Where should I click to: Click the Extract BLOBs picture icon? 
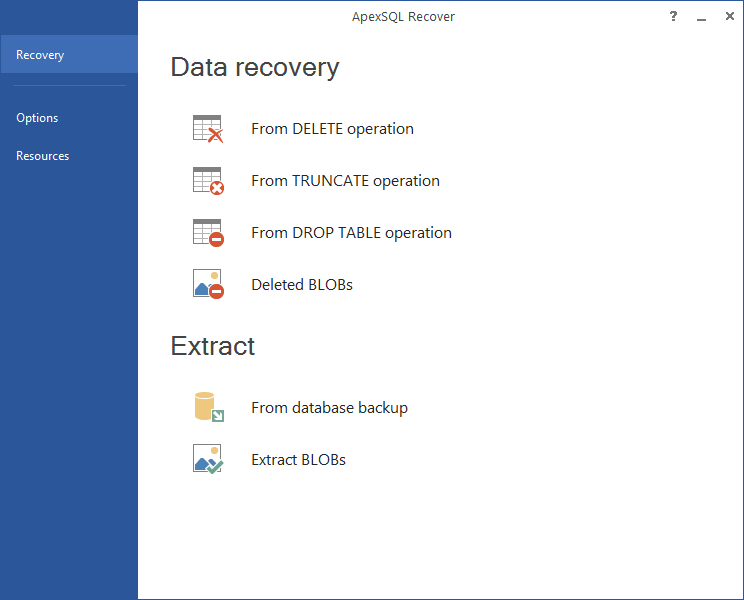pyautogui.click(x=208, y=459)
